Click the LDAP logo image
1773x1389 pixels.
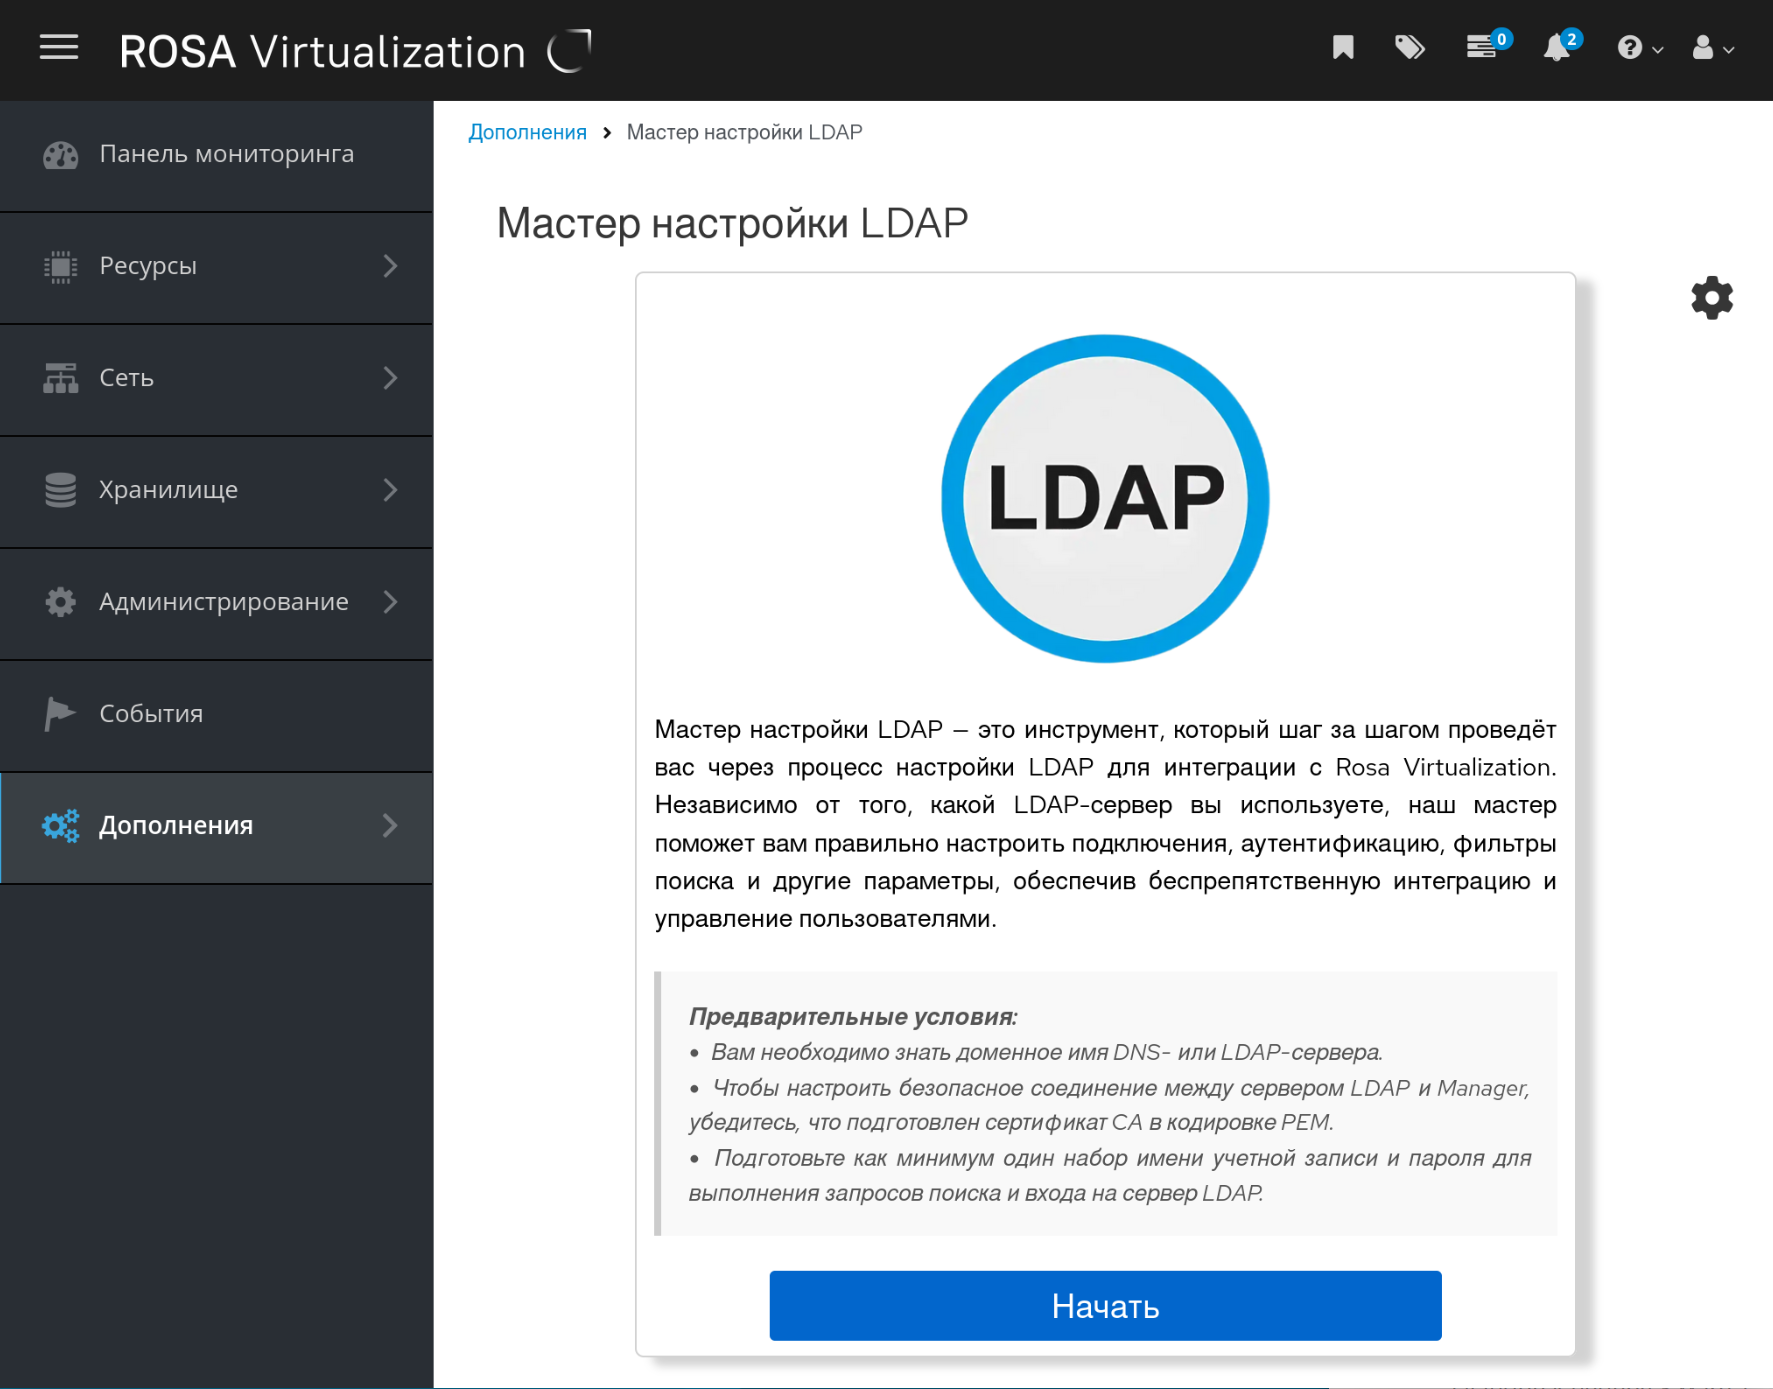[1105, 498]
